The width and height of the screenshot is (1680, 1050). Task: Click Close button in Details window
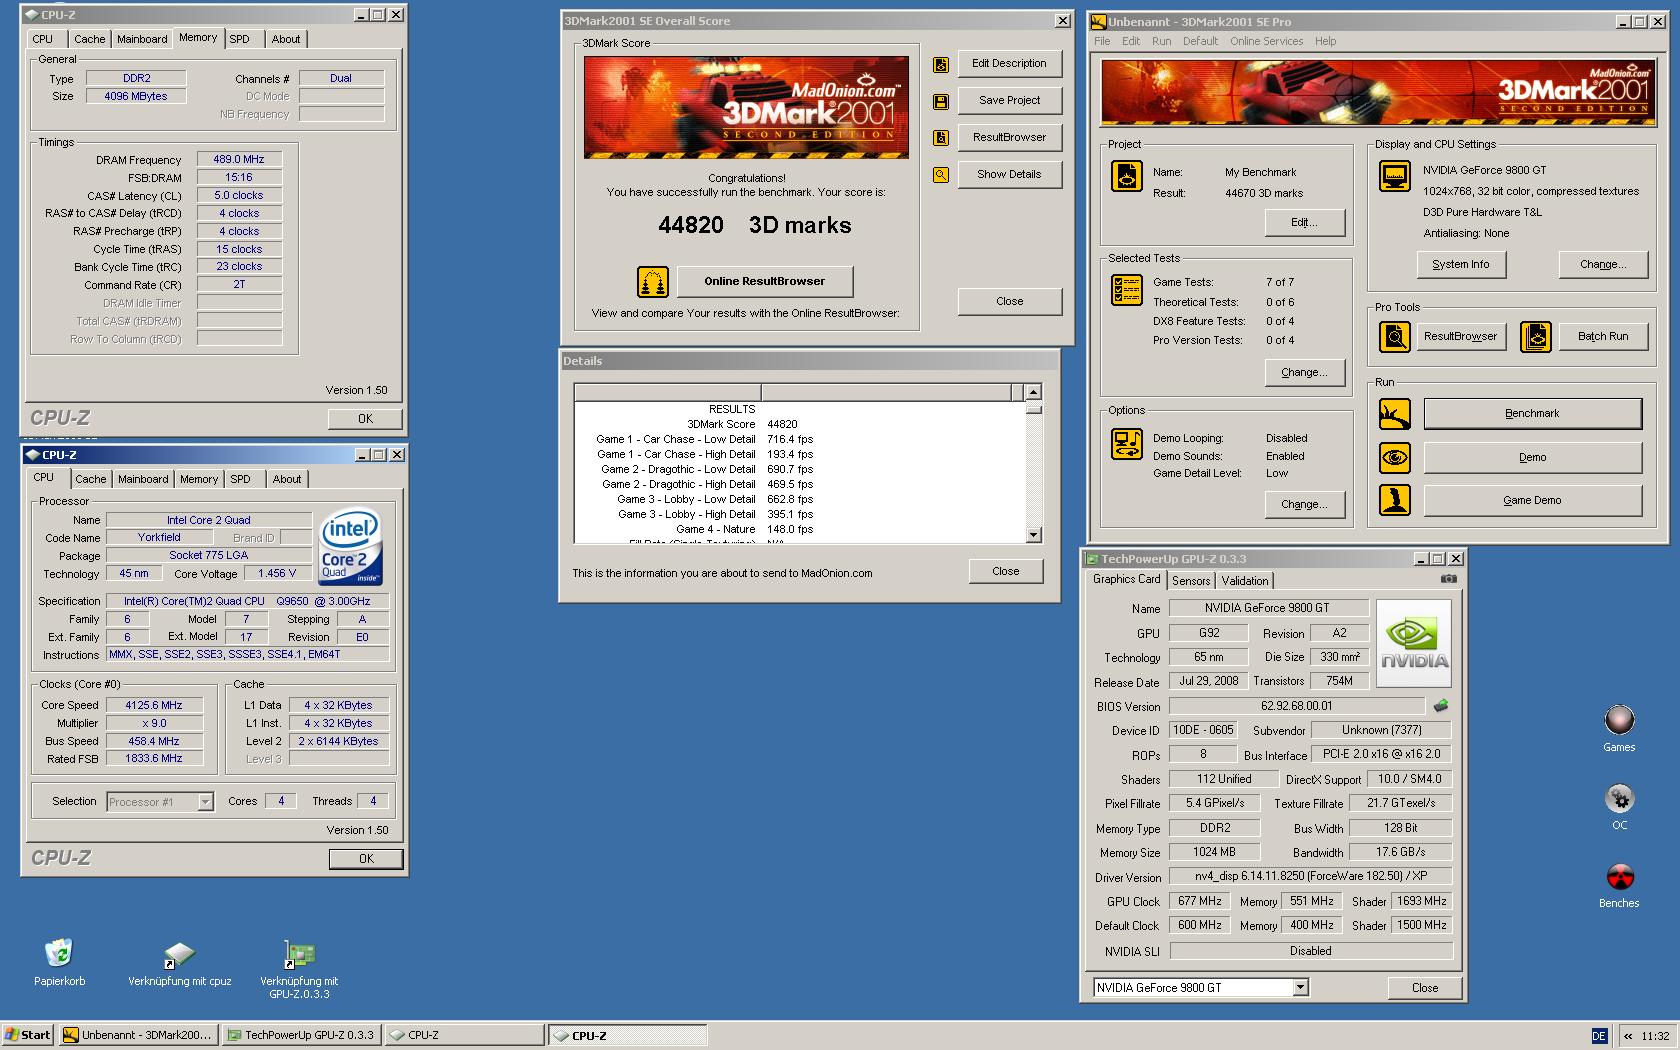pyautogui.click(x=1005, y=572)
